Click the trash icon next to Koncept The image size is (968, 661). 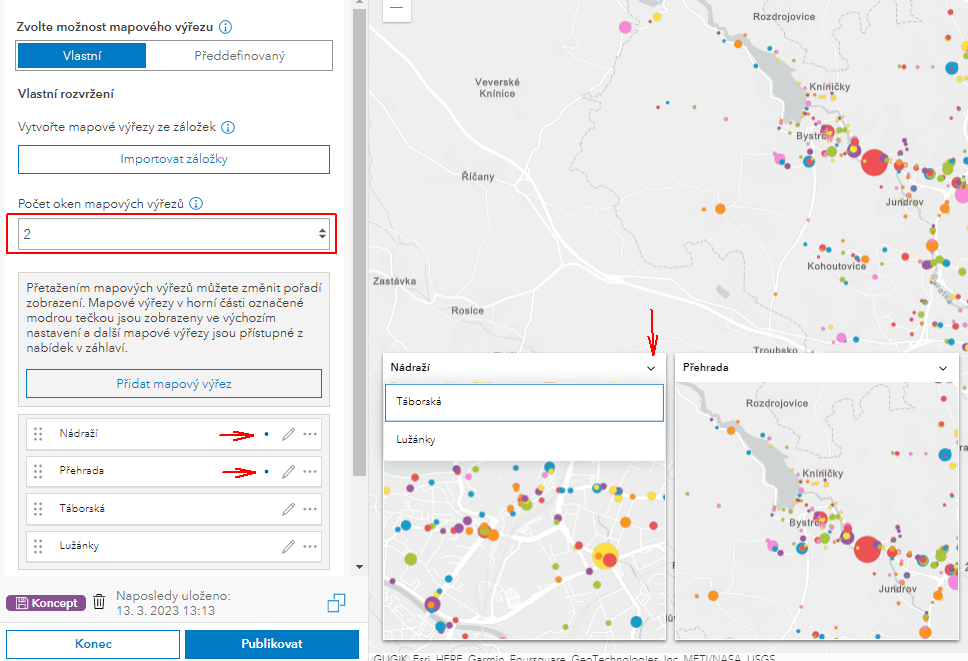click(x=99, y=602)
